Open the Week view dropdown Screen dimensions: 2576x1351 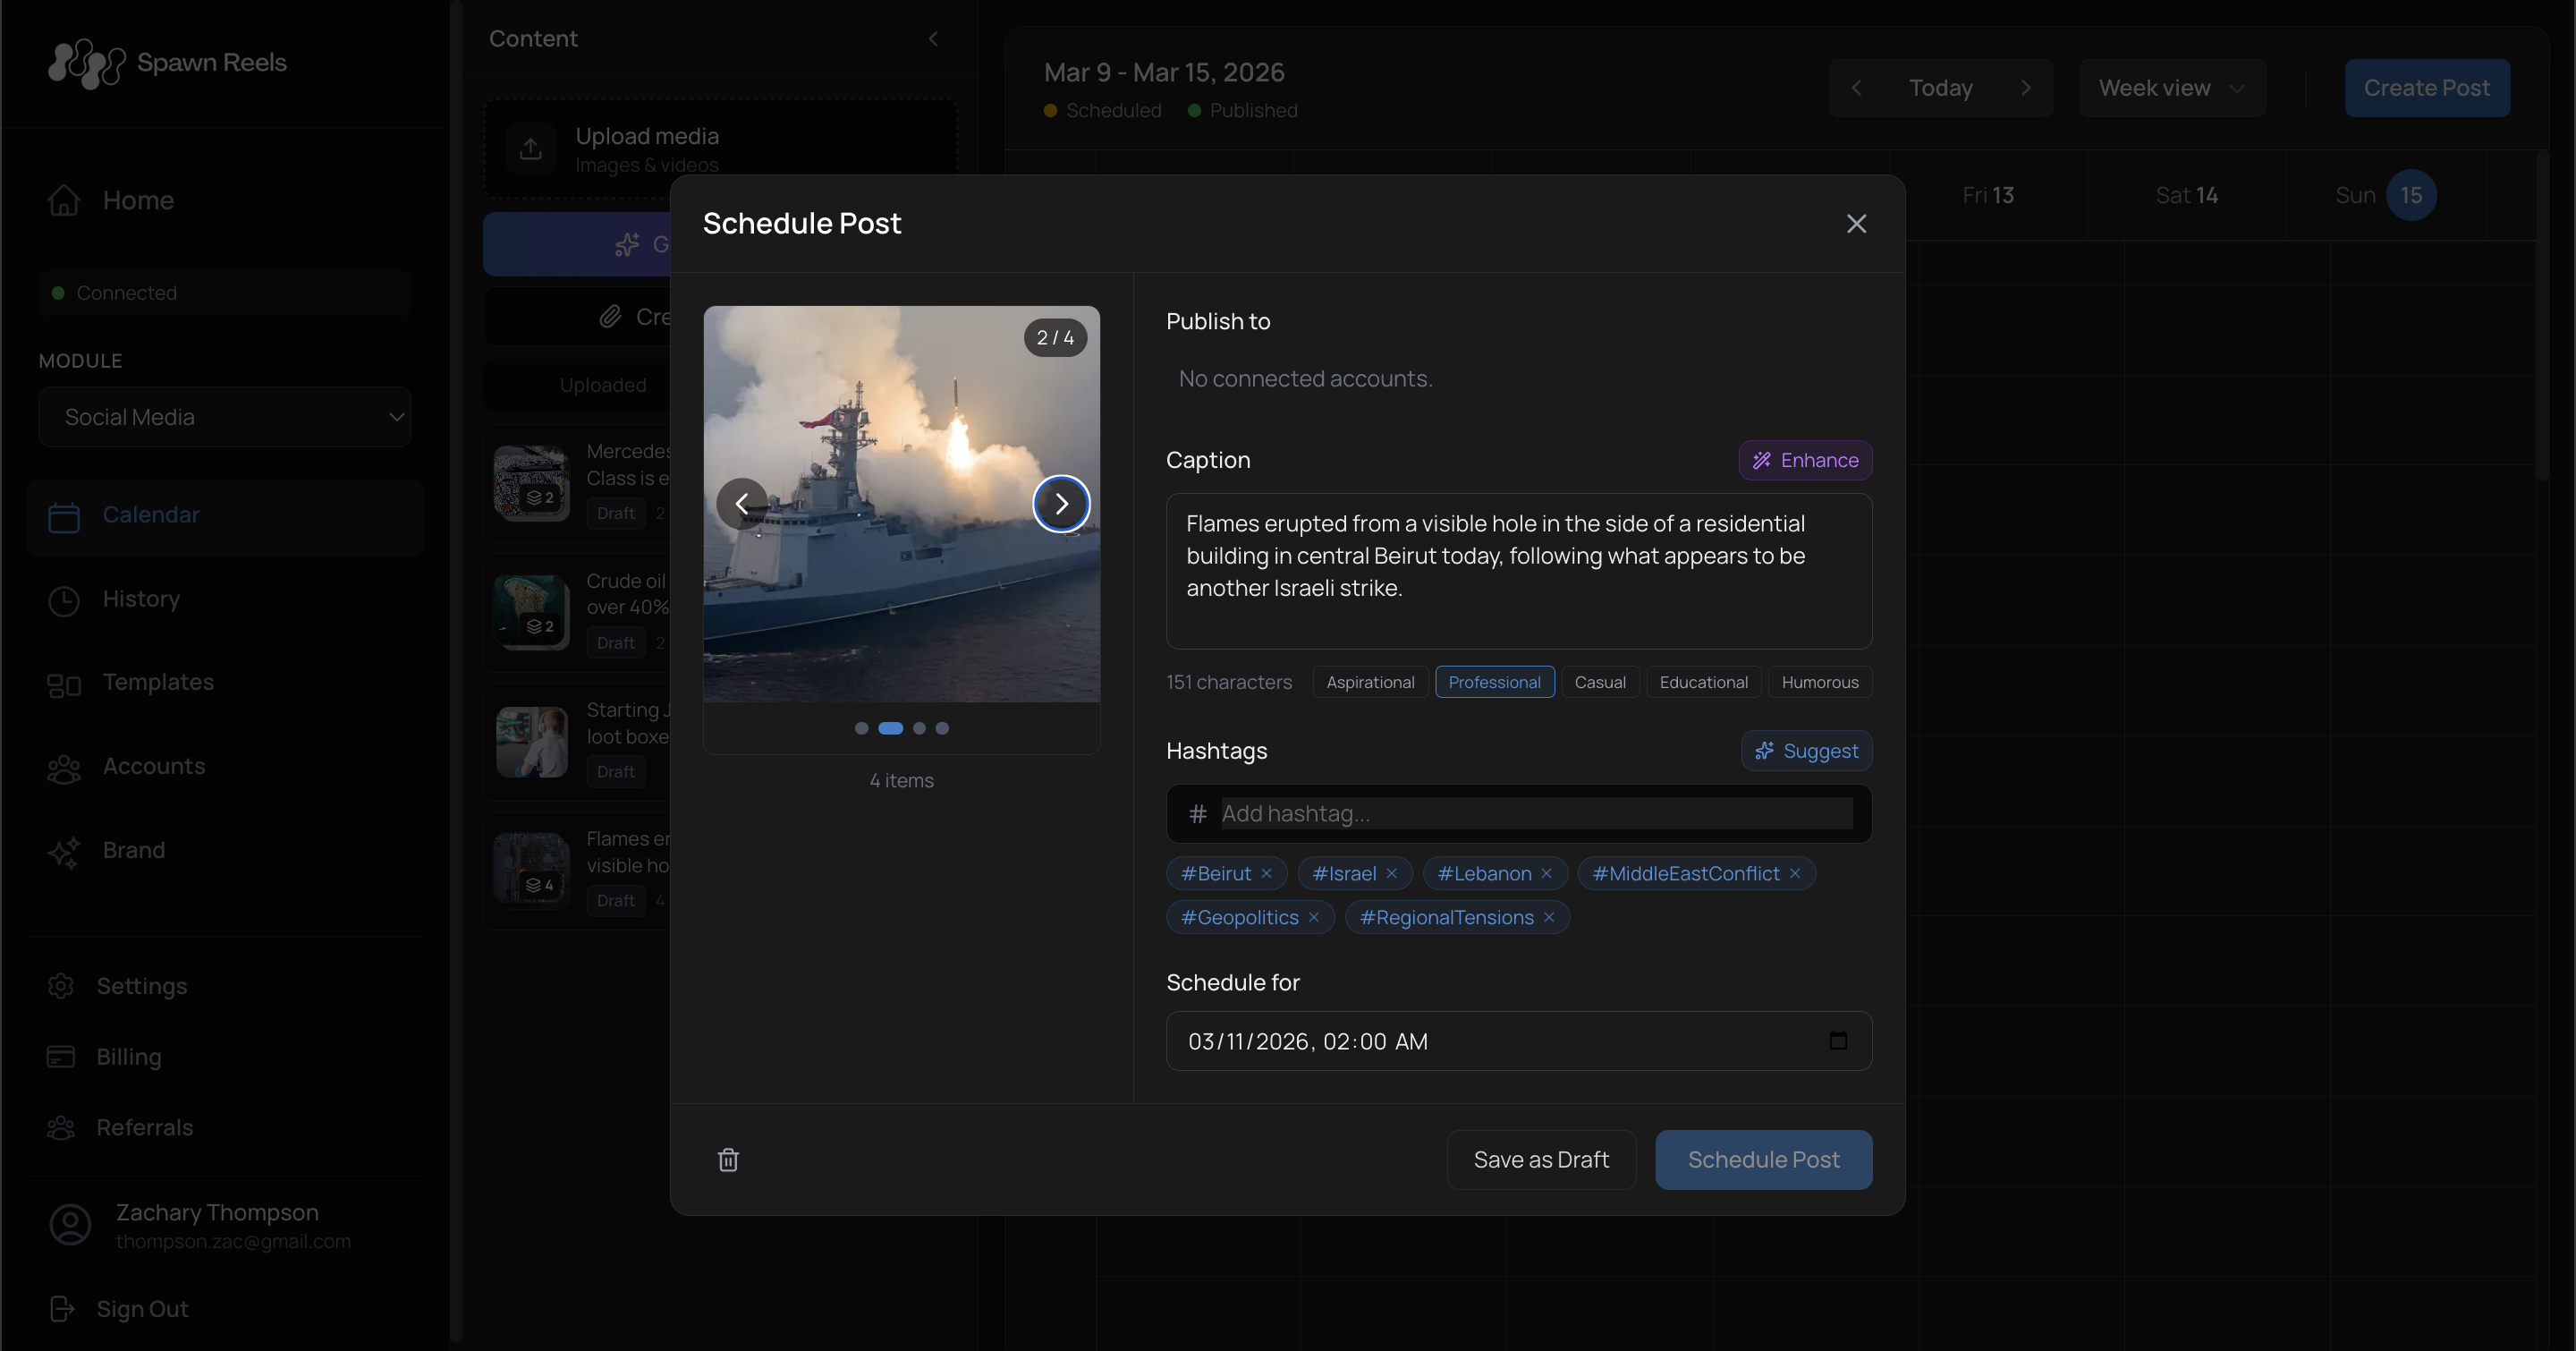tap(2172, 87)
